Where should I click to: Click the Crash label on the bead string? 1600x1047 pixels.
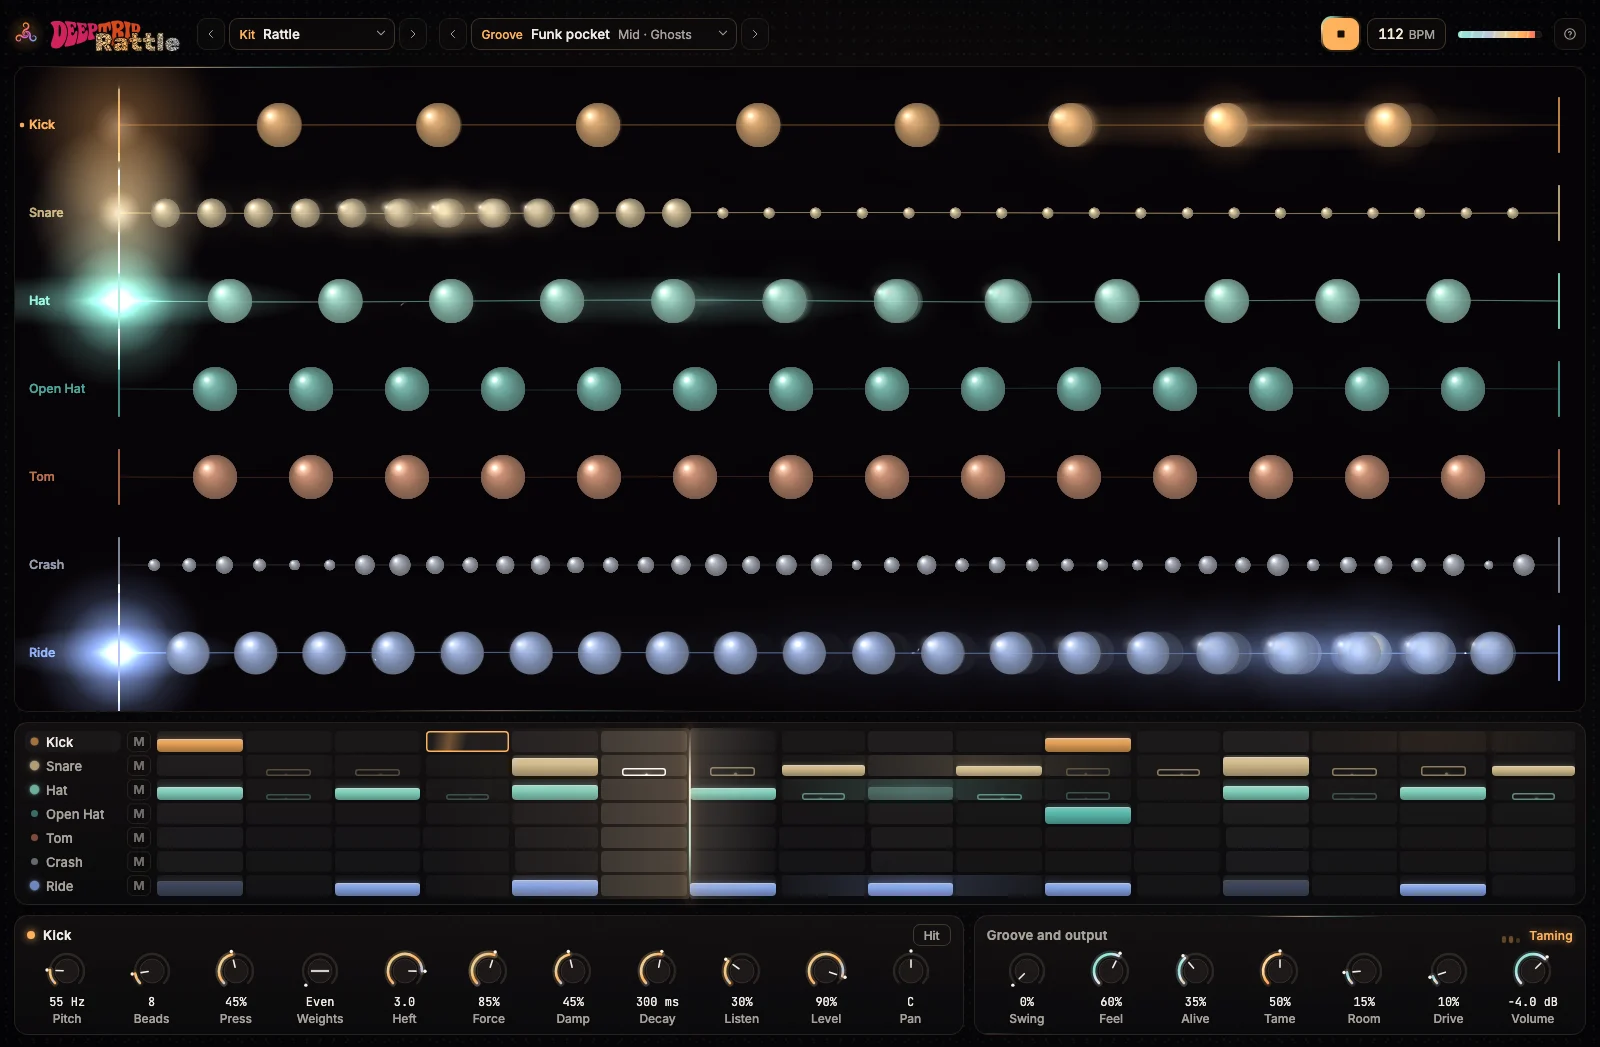click(x=46, y=565)
